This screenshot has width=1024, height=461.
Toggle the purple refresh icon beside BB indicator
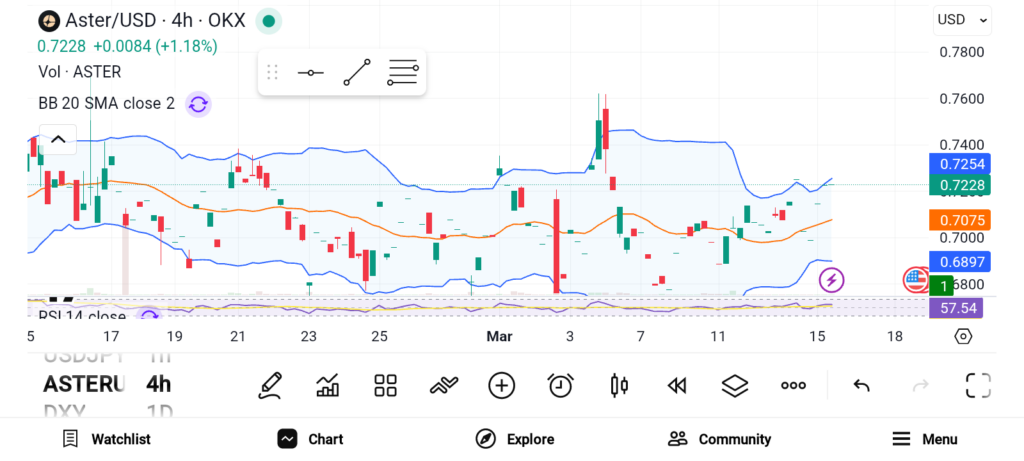tap(198, 103)
